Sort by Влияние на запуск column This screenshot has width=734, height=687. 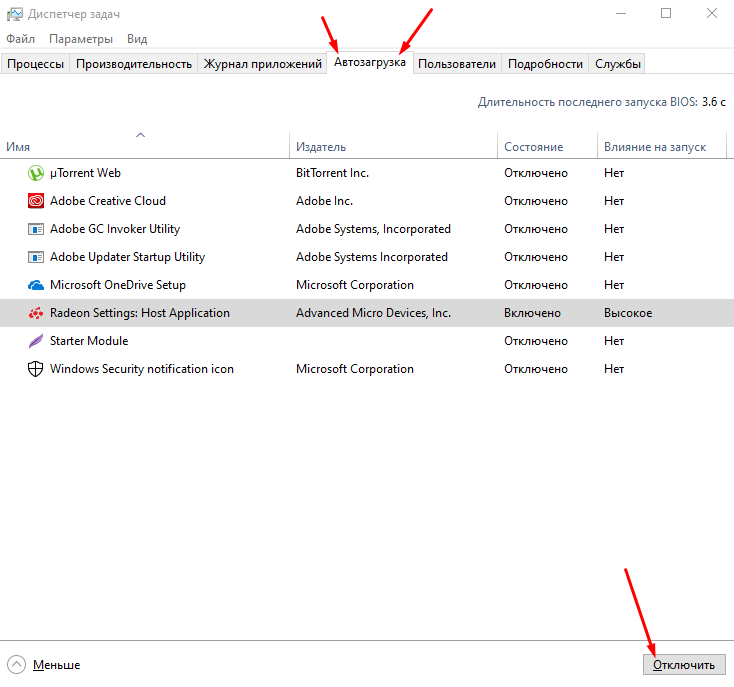[662, 147]
